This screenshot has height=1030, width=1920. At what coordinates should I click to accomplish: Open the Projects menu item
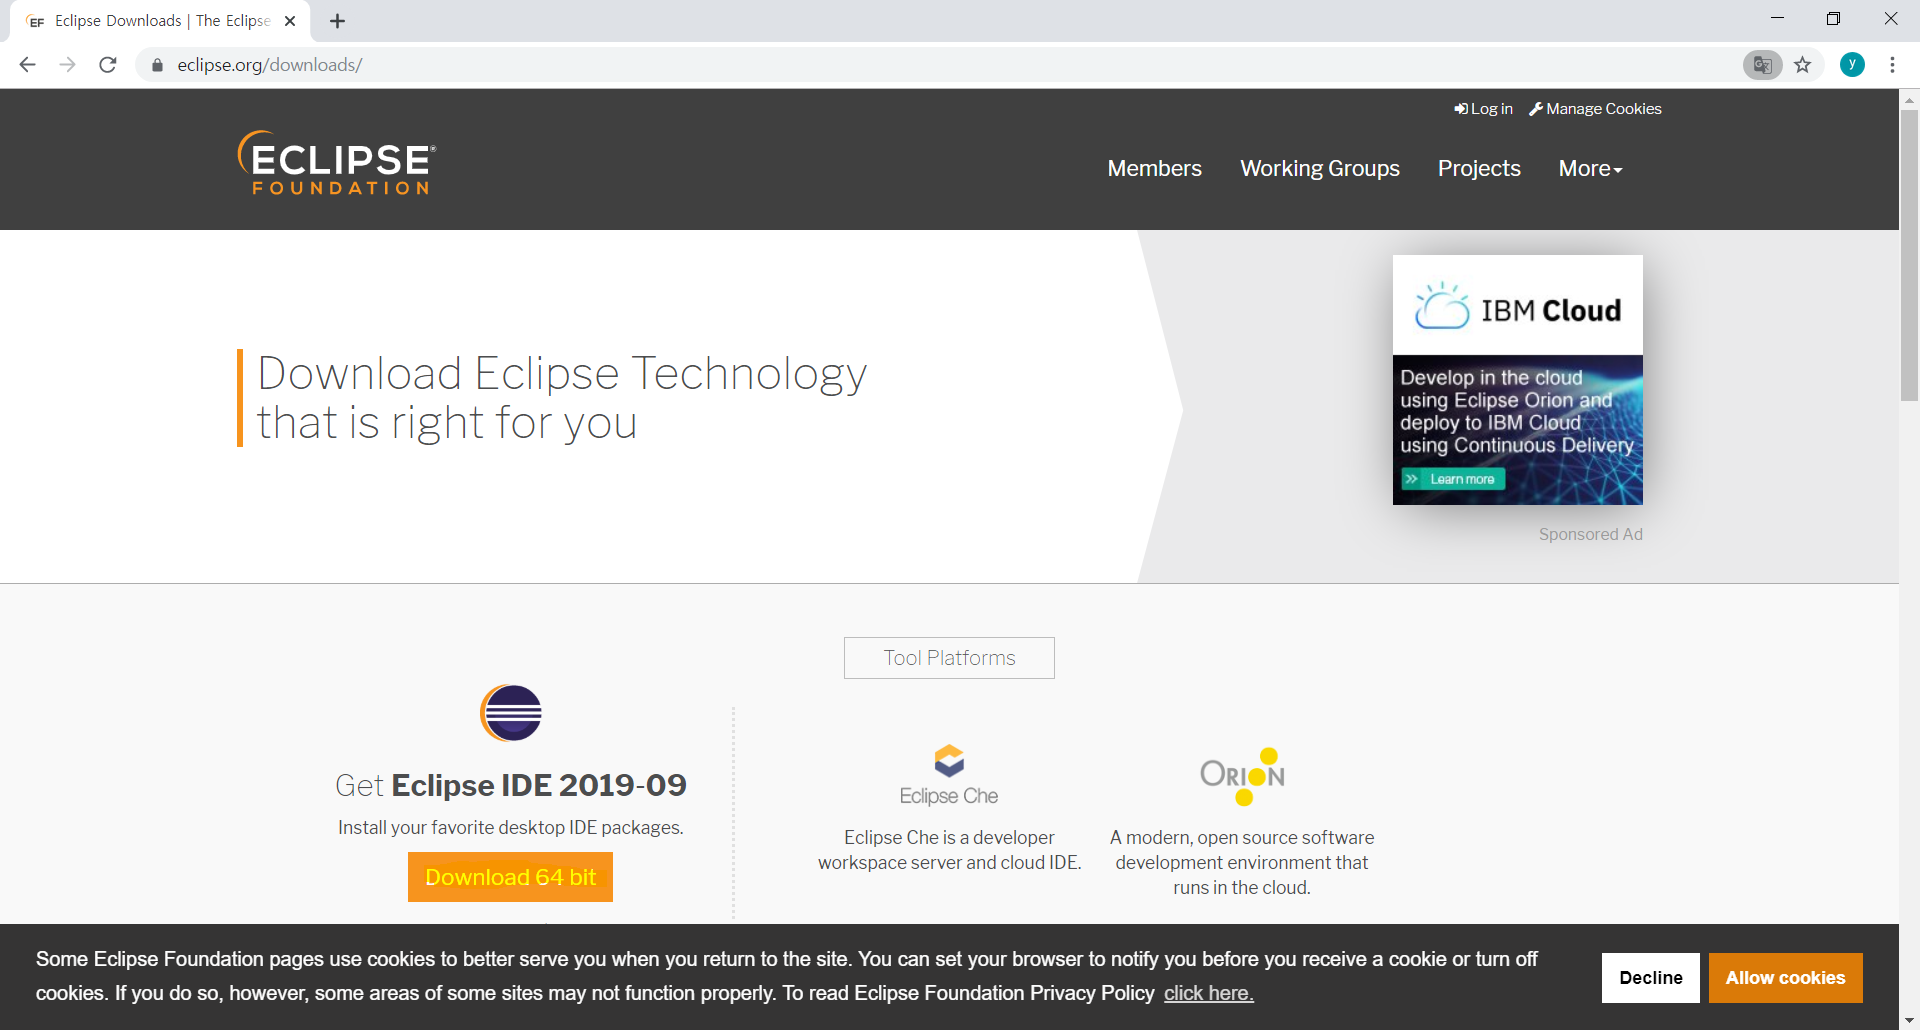click(x=1479, y=168)
